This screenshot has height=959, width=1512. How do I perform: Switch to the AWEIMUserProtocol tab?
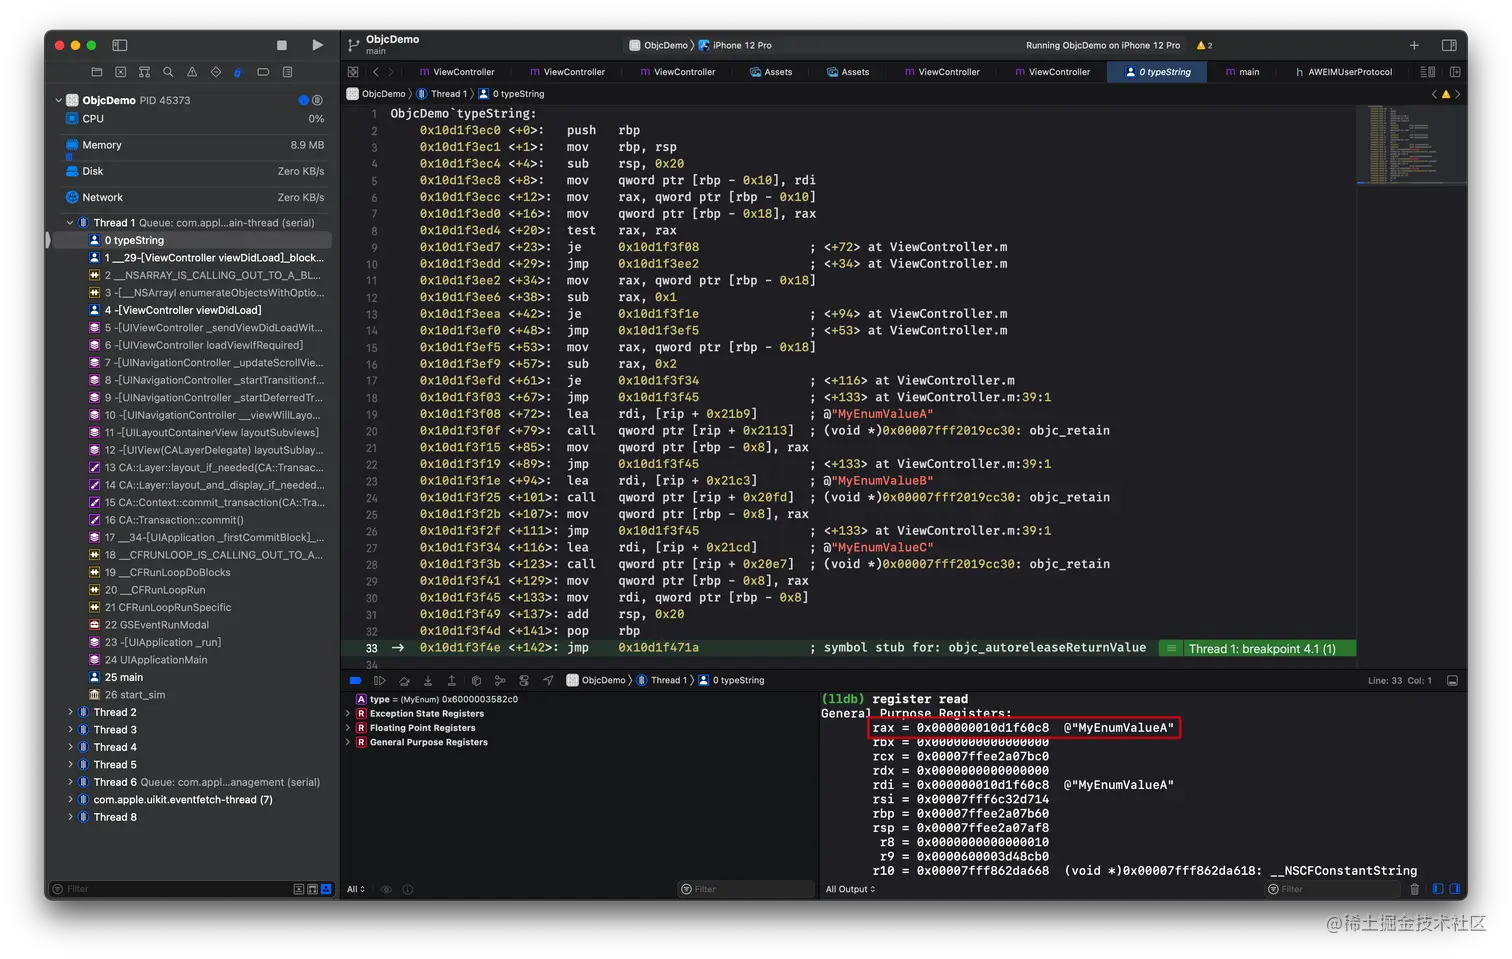click(1343, 72)
